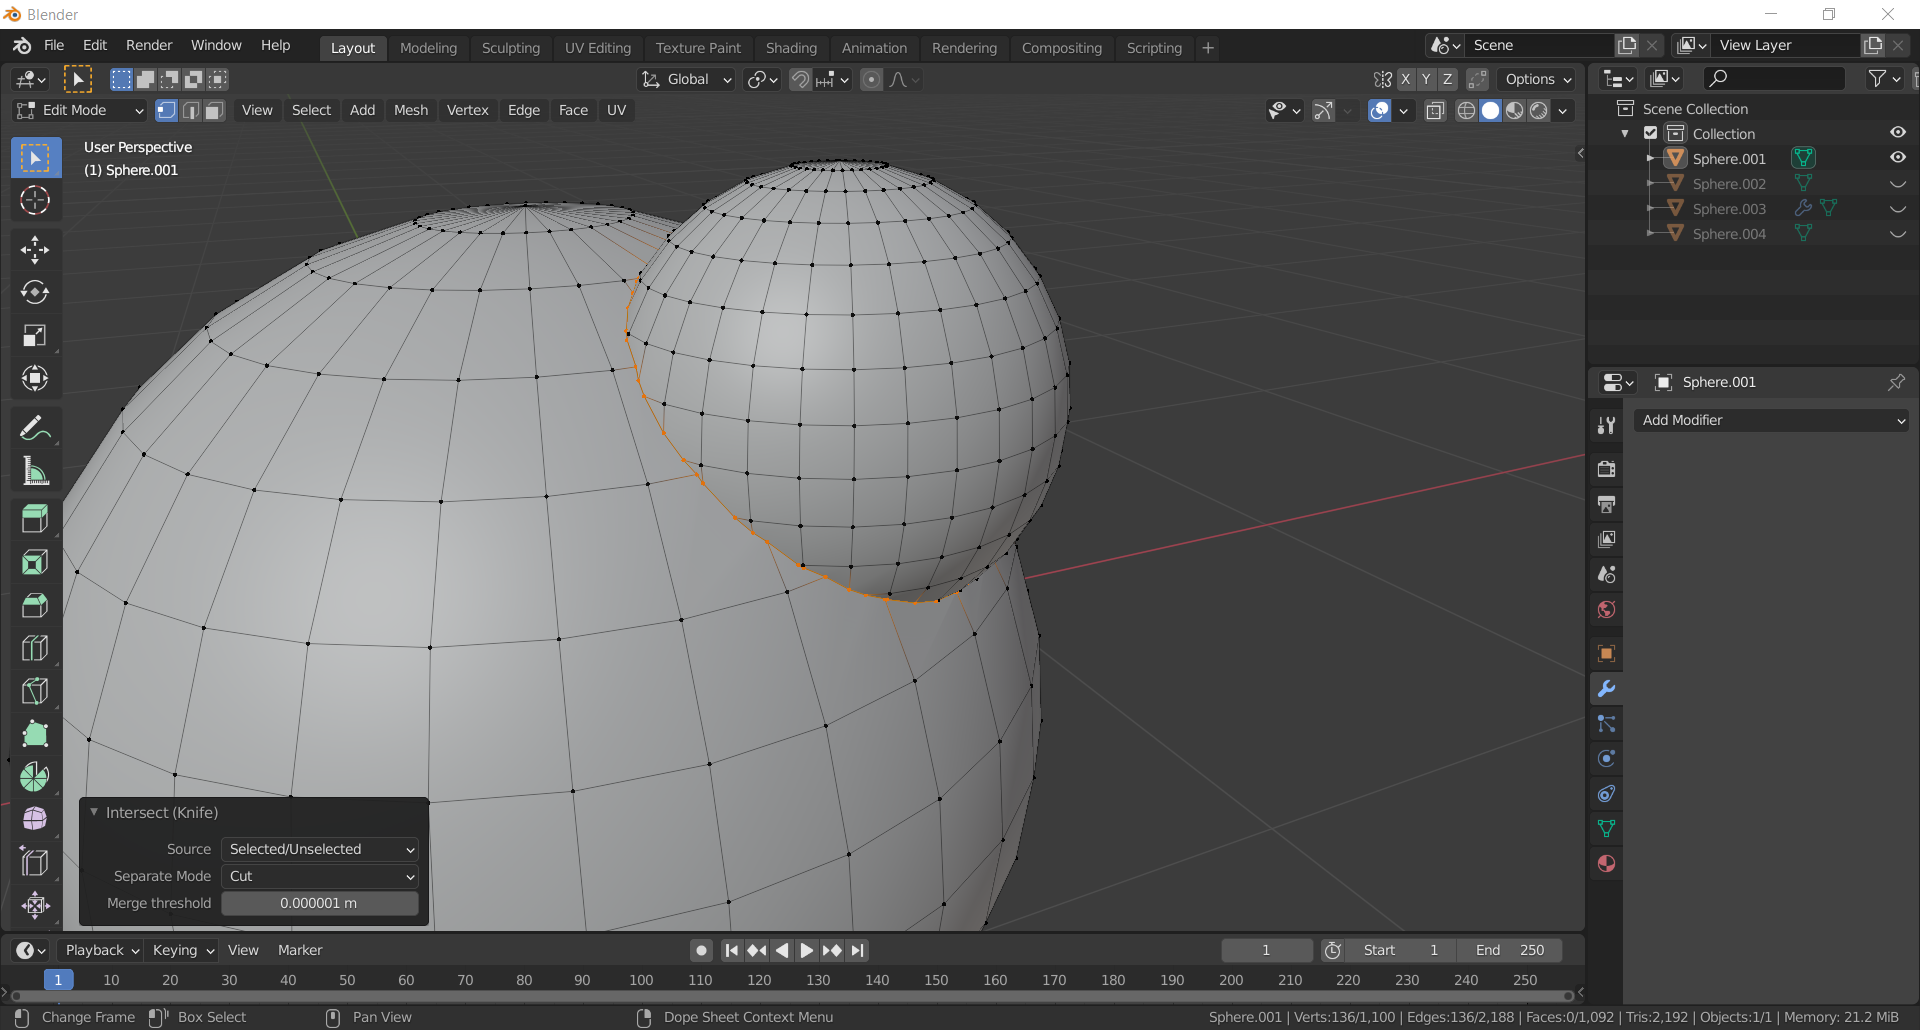Toggle snapping magnet
This screenshot has width=1920, height=1030.
800,80
